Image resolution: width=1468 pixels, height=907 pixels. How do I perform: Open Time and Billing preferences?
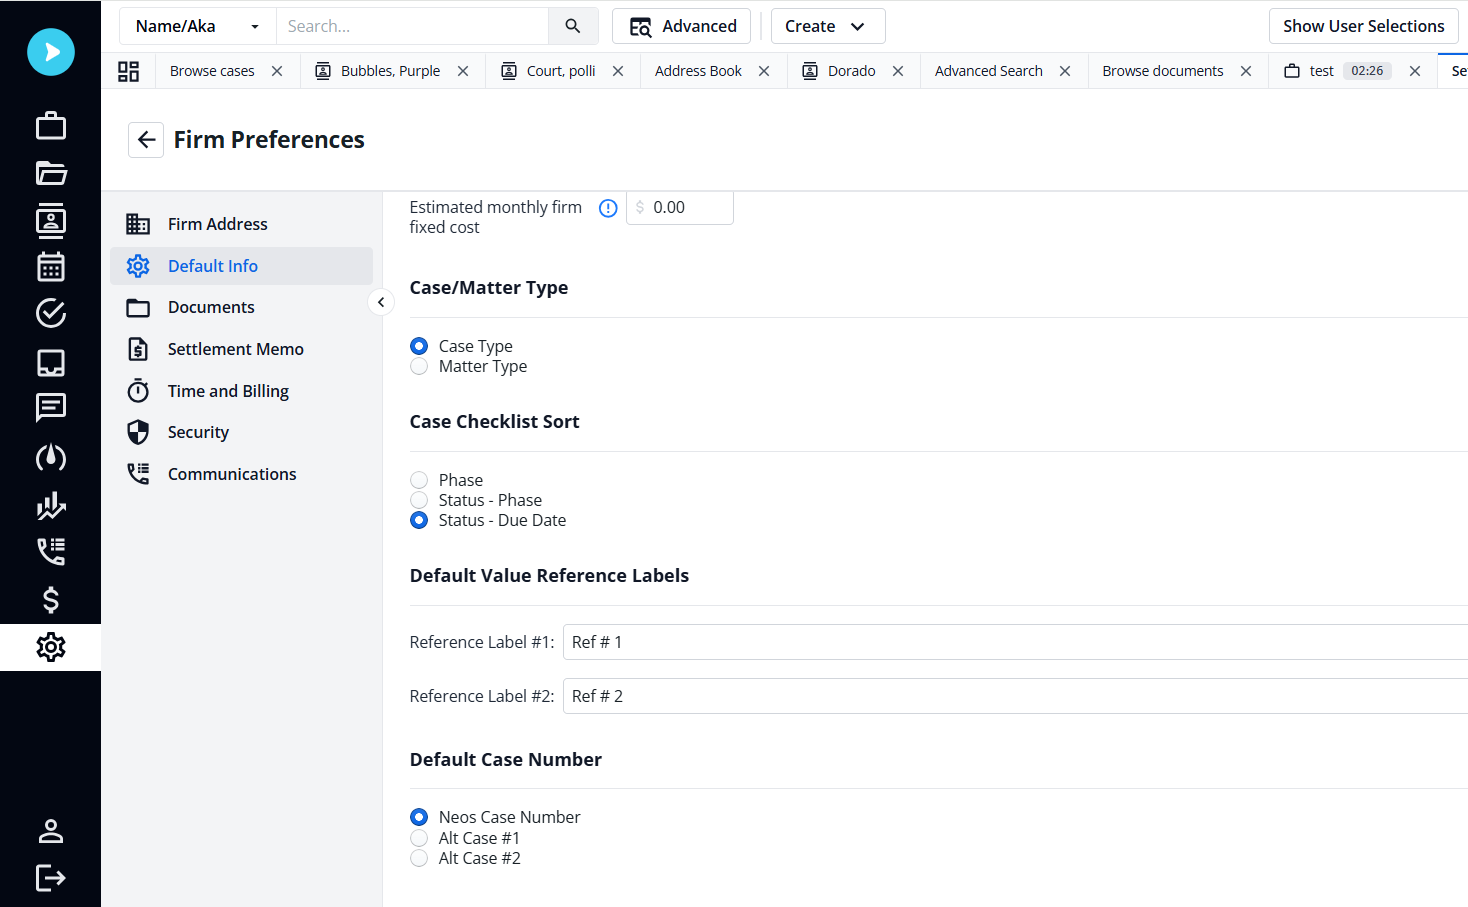228,391
